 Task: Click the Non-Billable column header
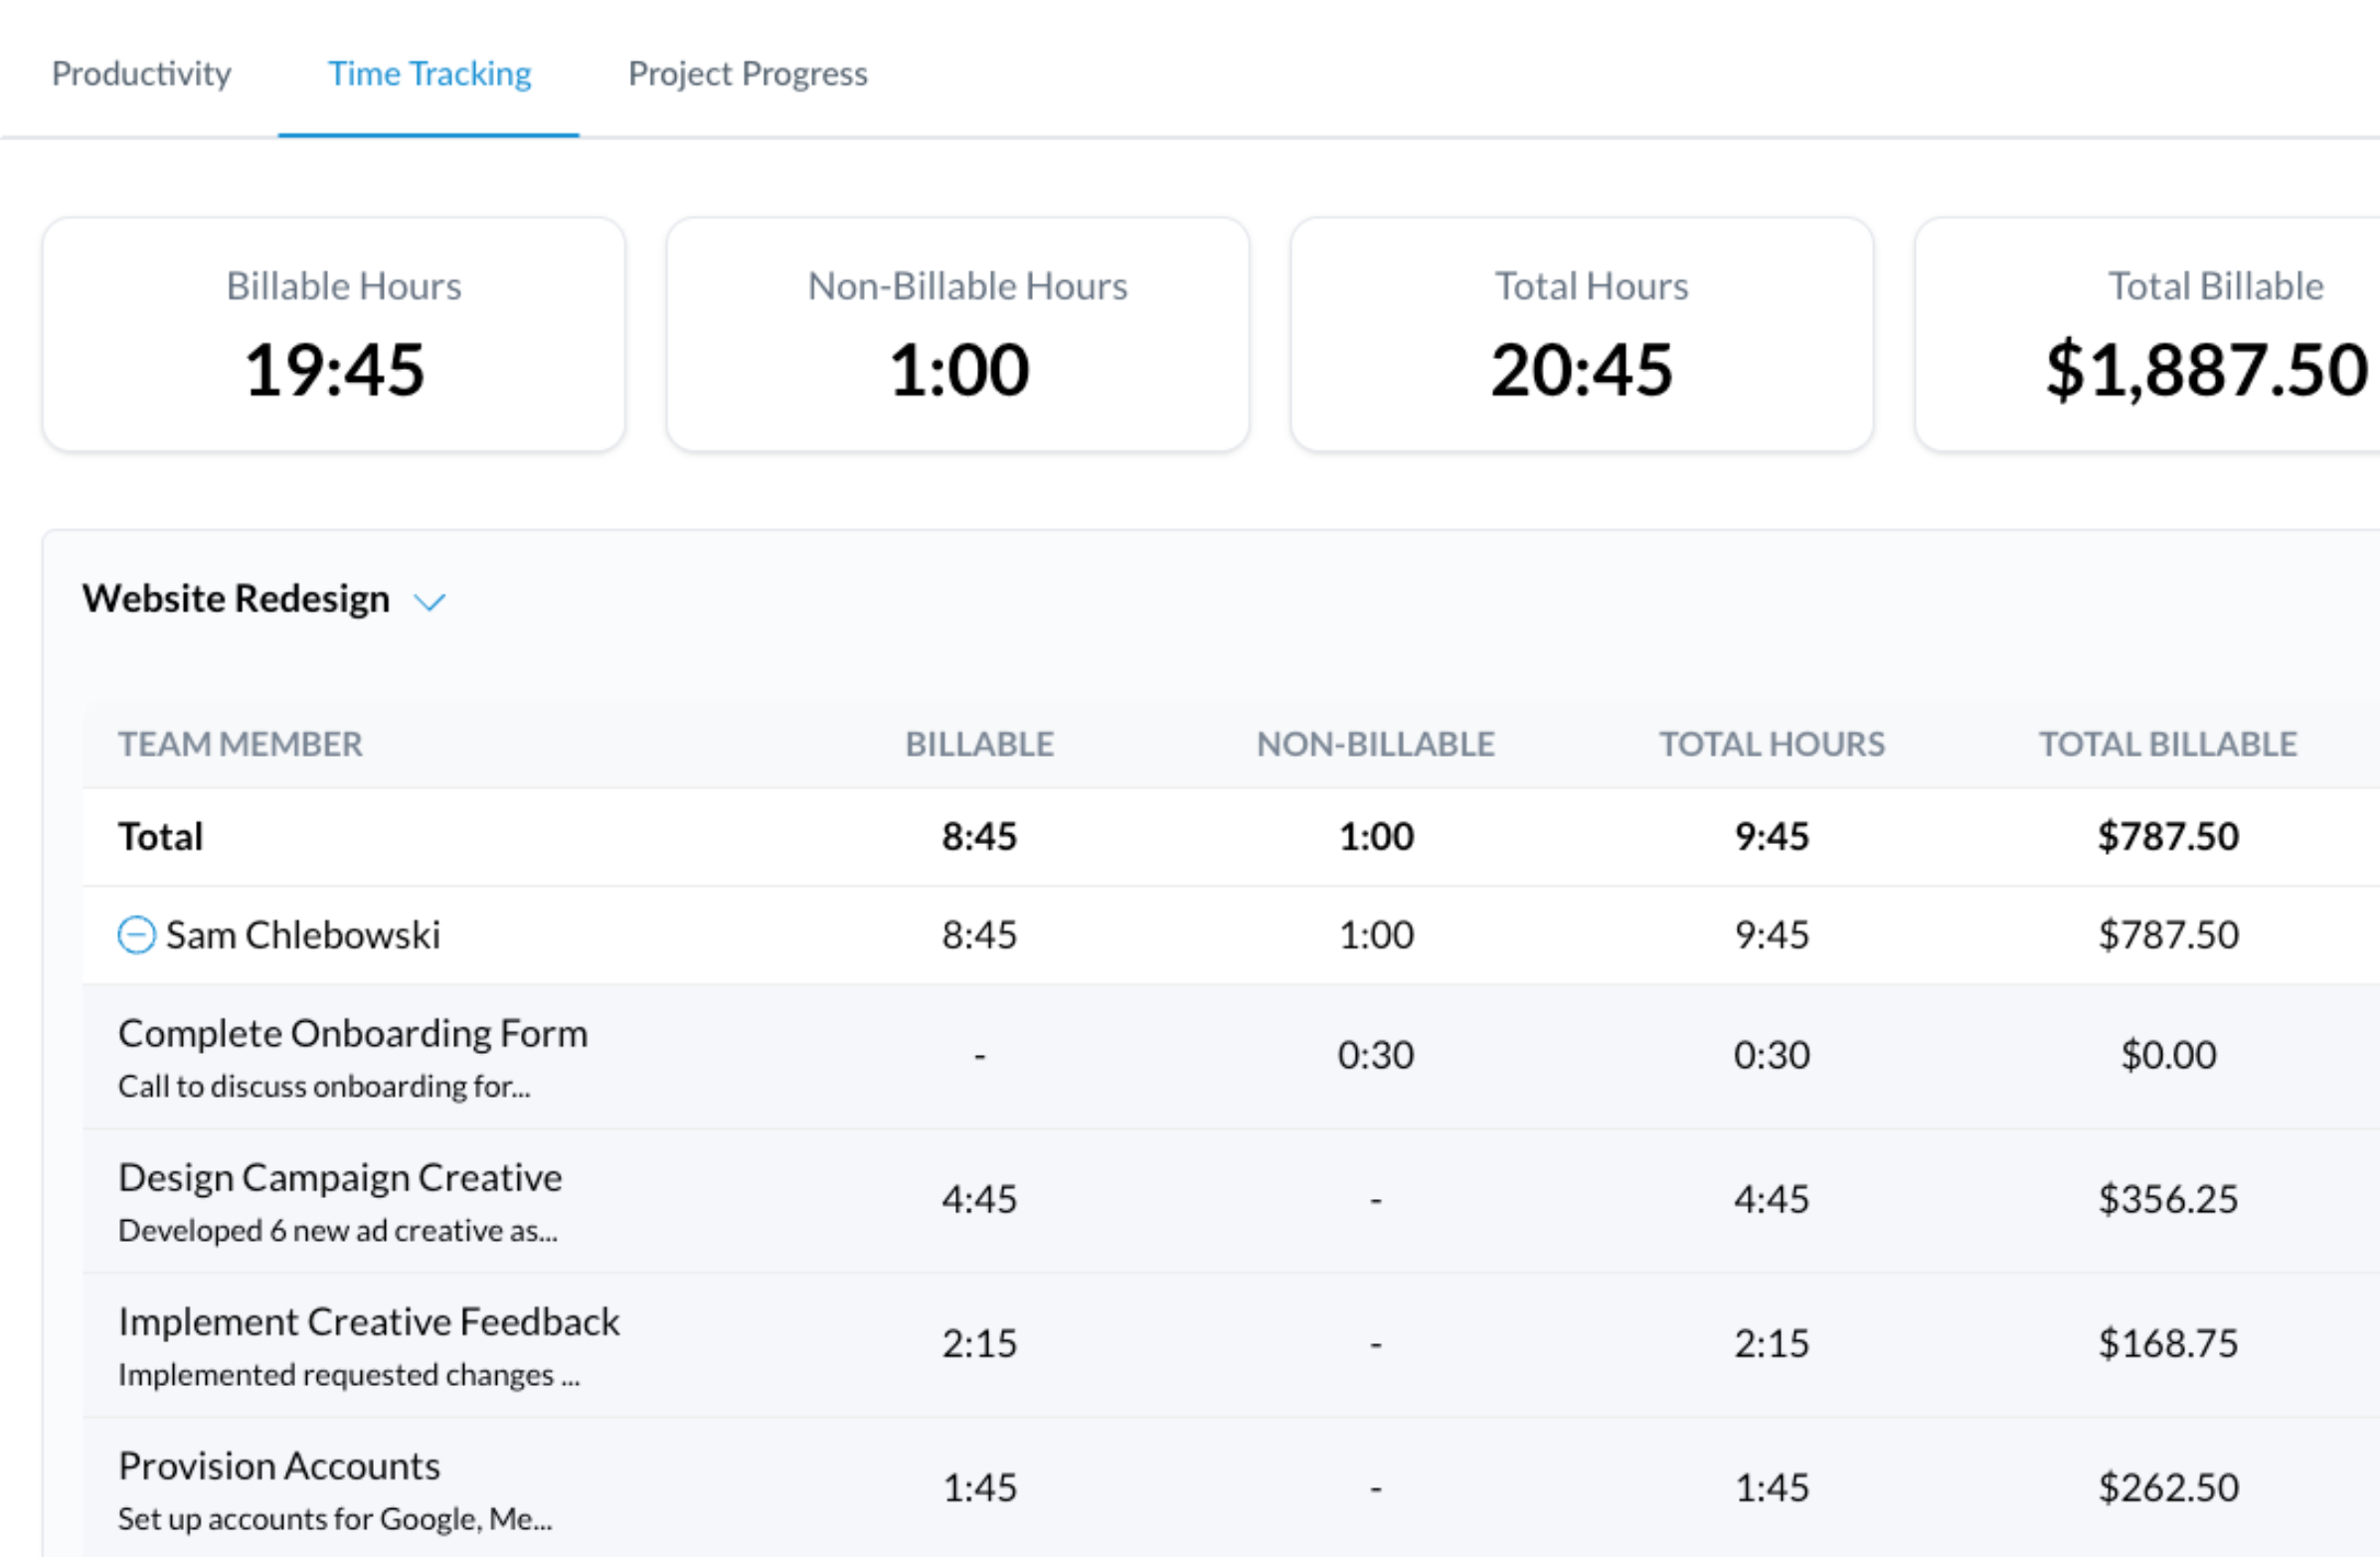coord(1375,744)
